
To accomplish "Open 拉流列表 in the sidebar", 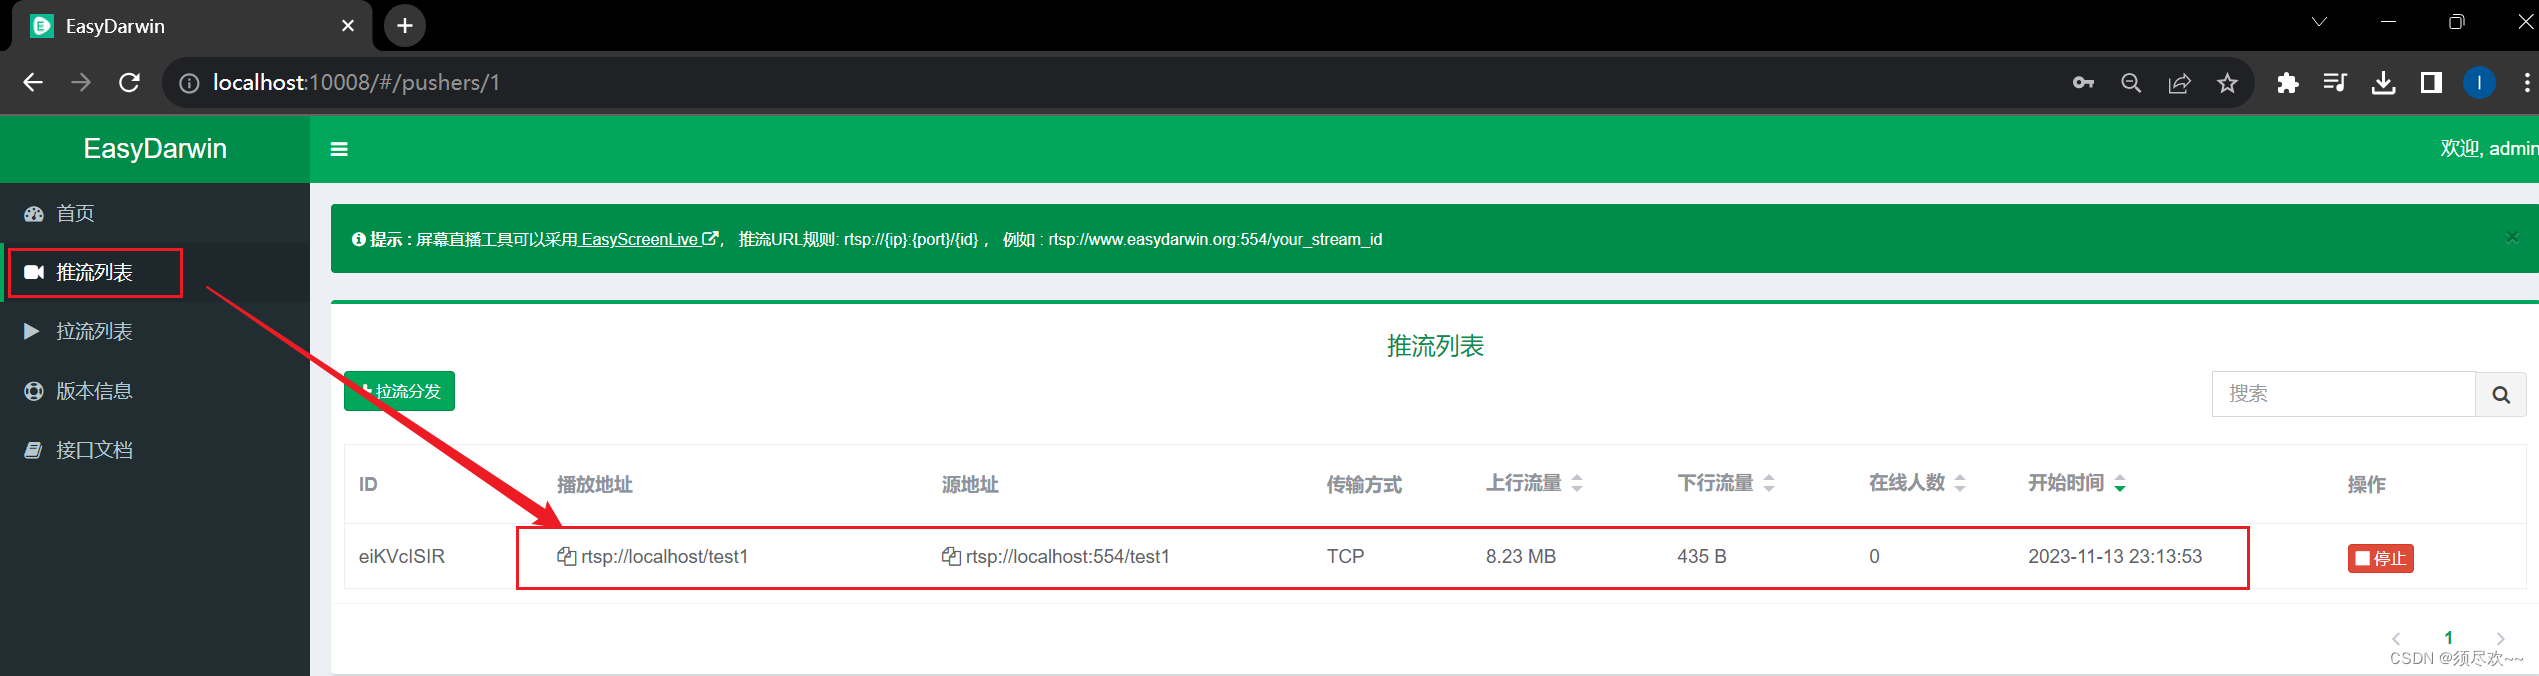I will (x=155, y=331).
